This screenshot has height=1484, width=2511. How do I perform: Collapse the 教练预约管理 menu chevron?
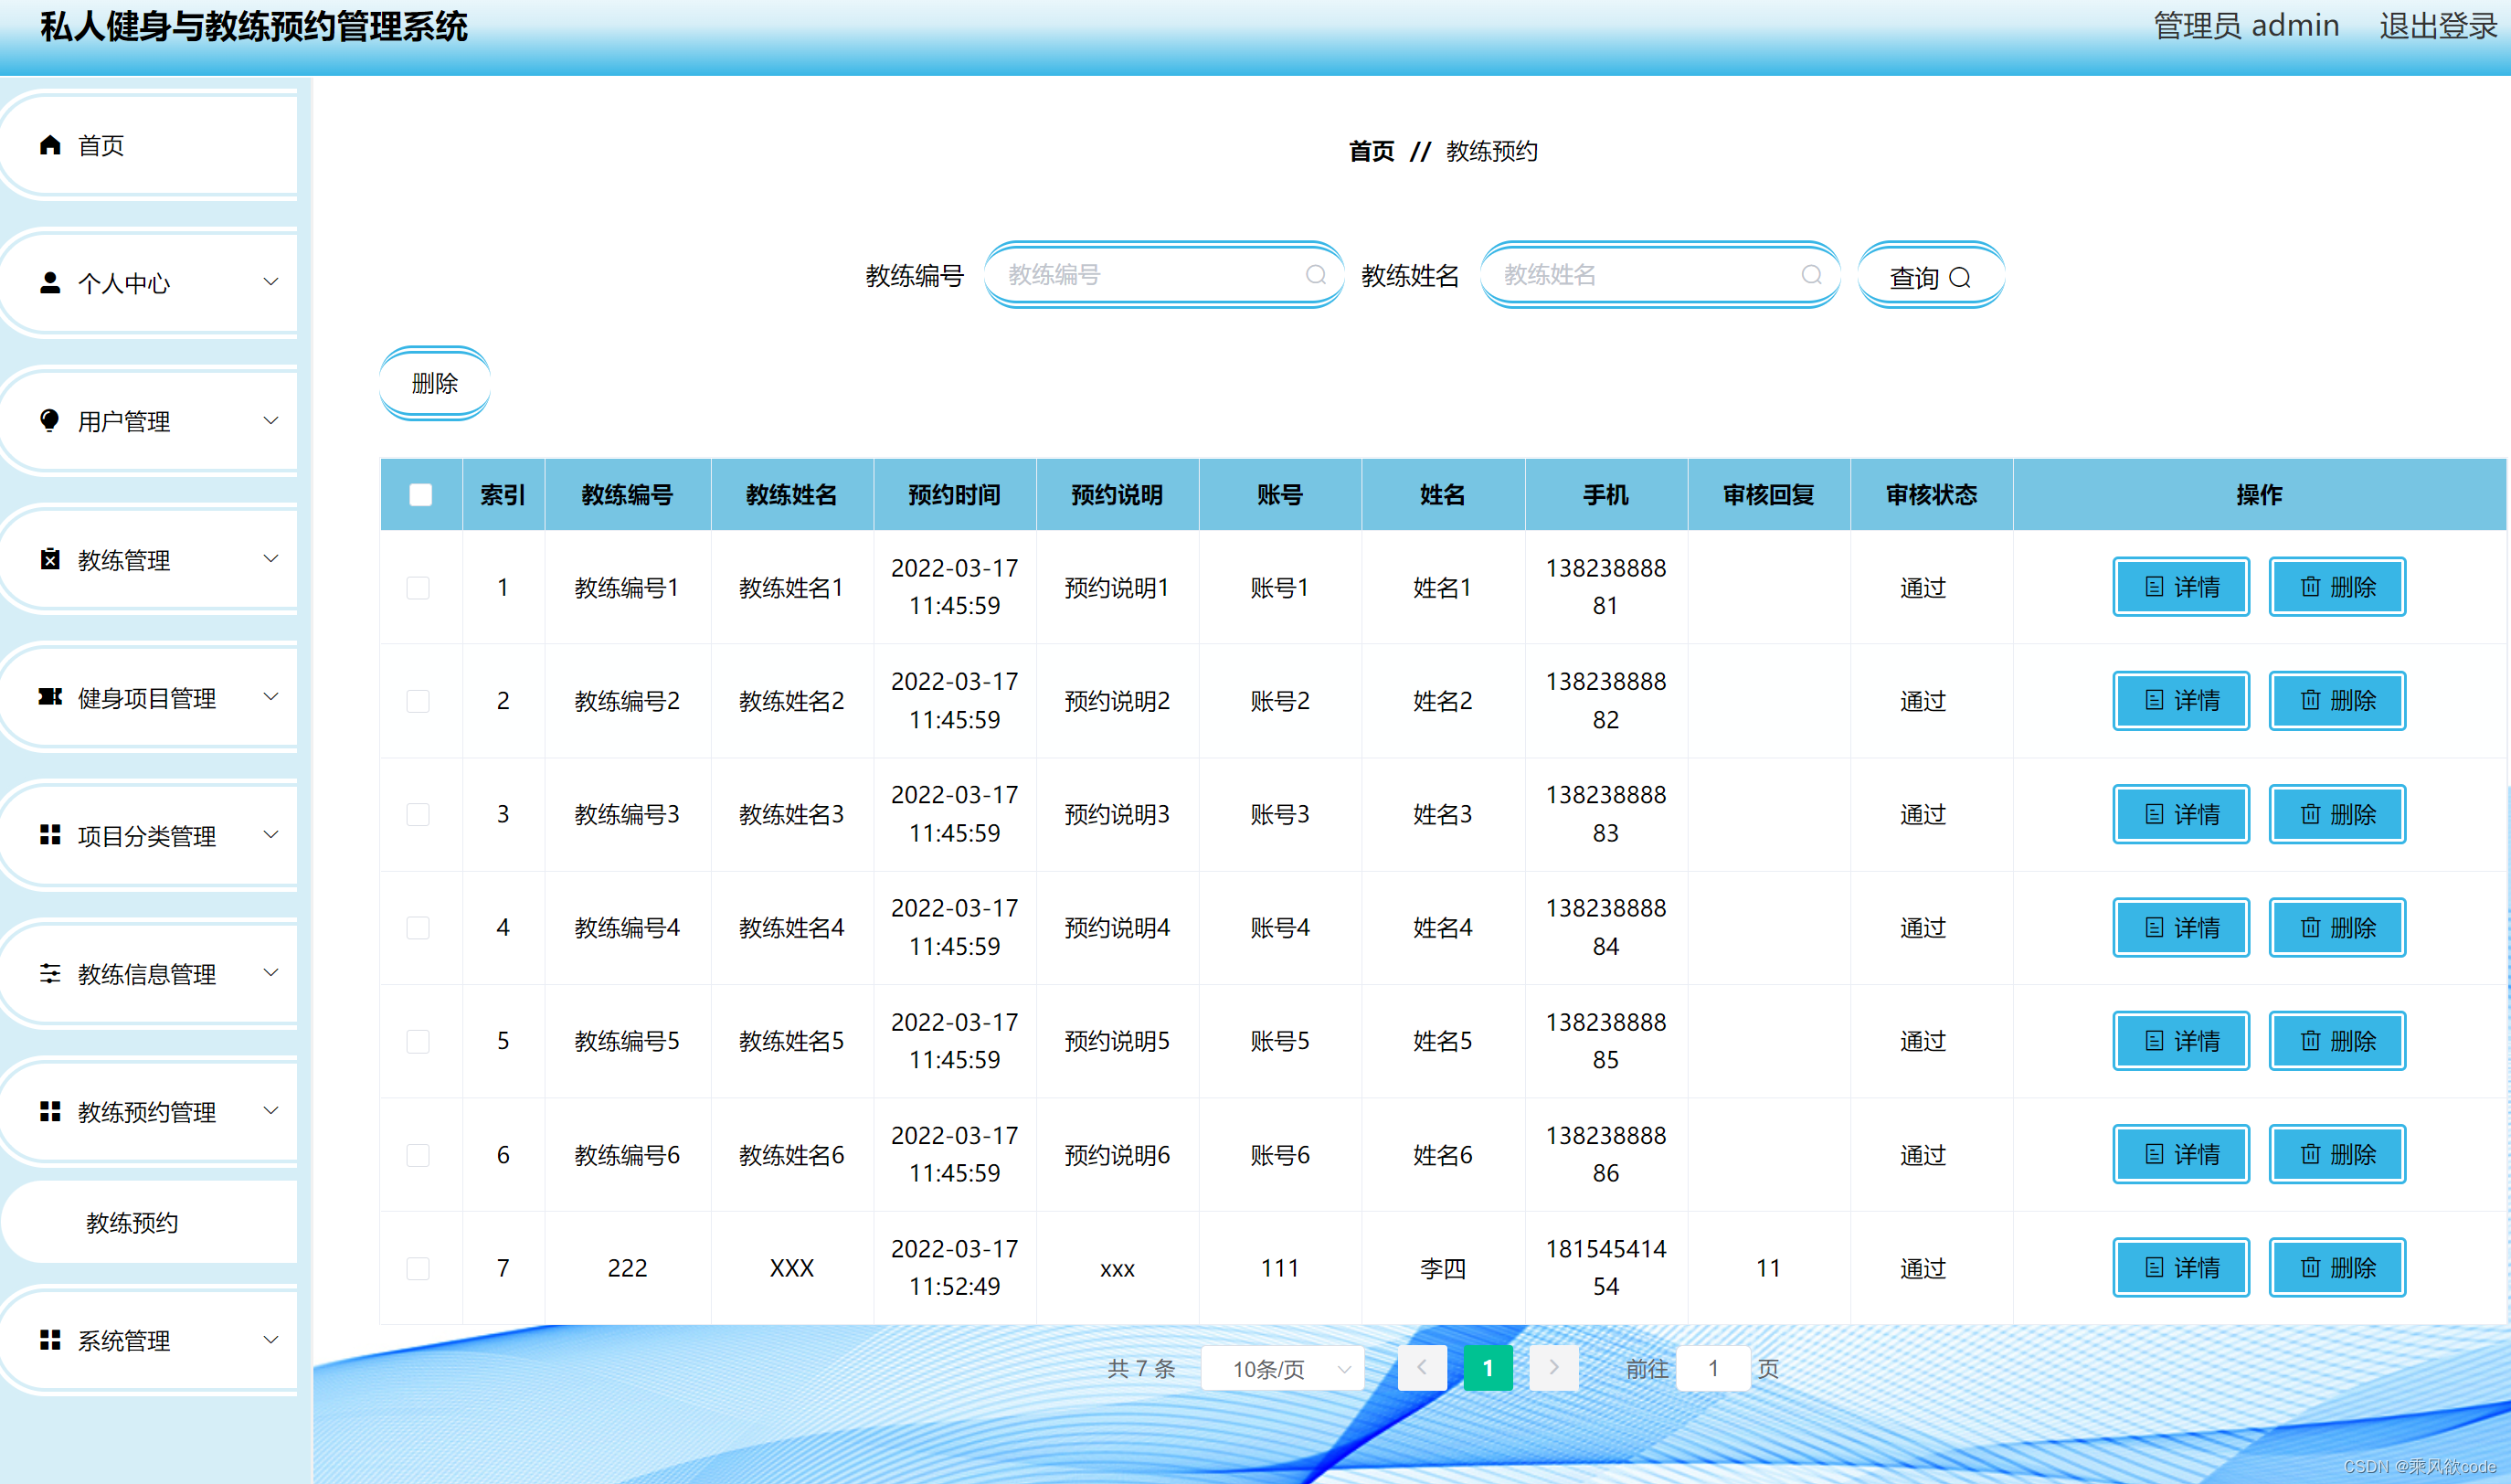[x=270, y=1111]
